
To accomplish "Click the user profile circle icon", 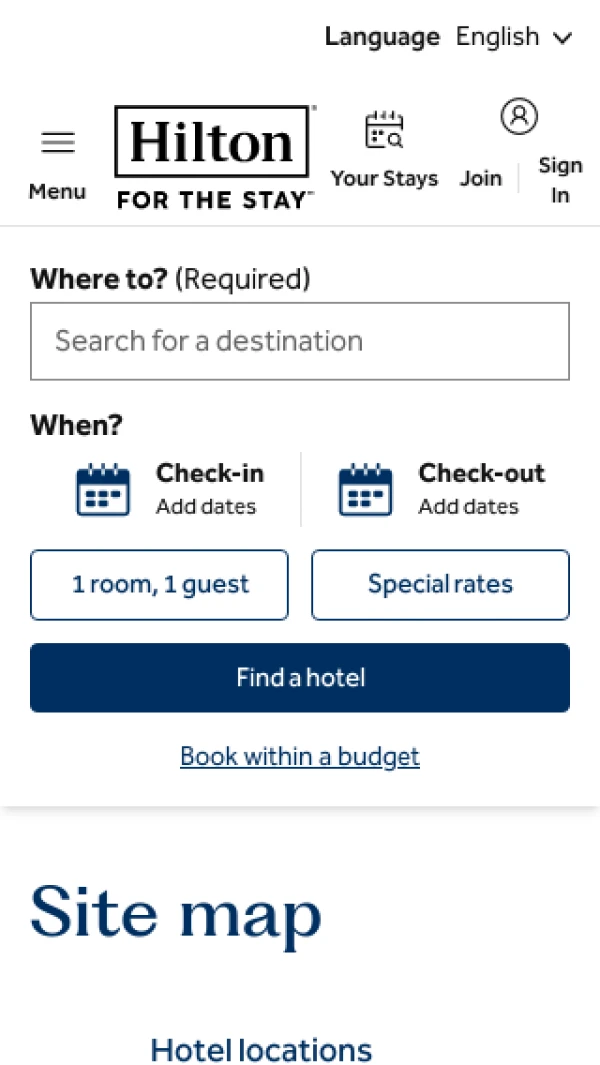I will [519, 117].
